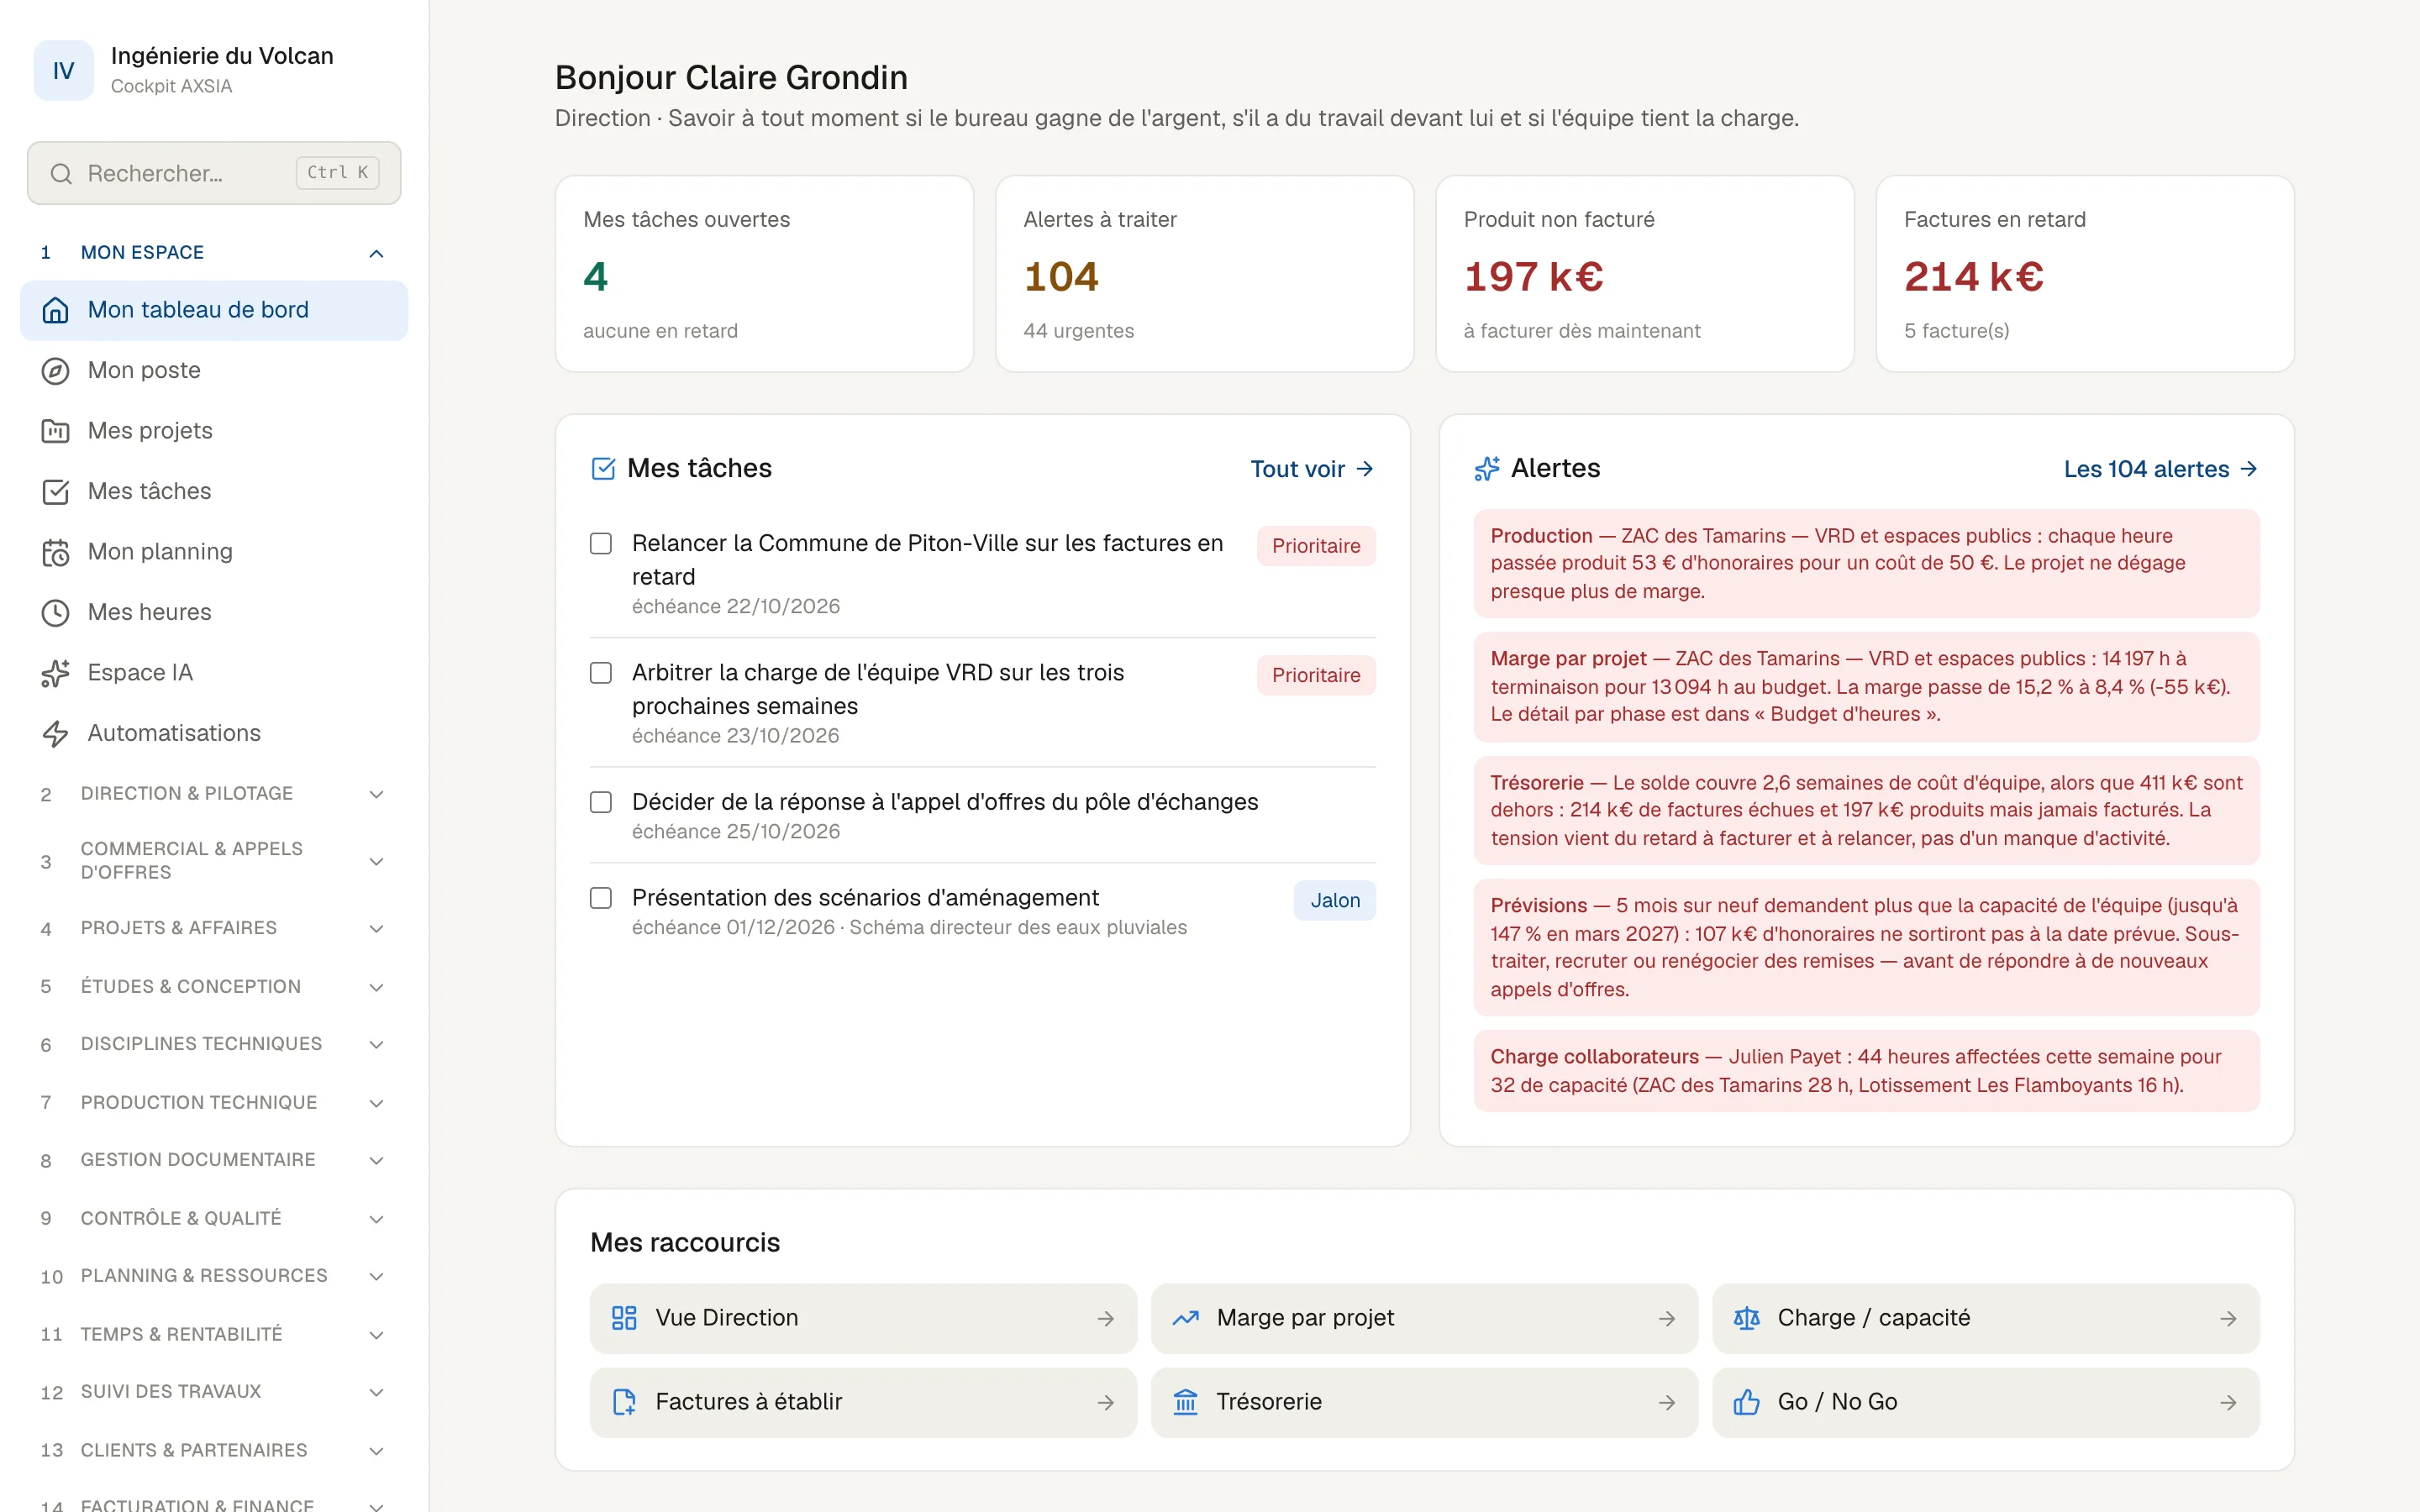Check the task Relancer la Commune de Piton-Ville
This screenshot has width=2420, height=1512.
tap(601, 543)
